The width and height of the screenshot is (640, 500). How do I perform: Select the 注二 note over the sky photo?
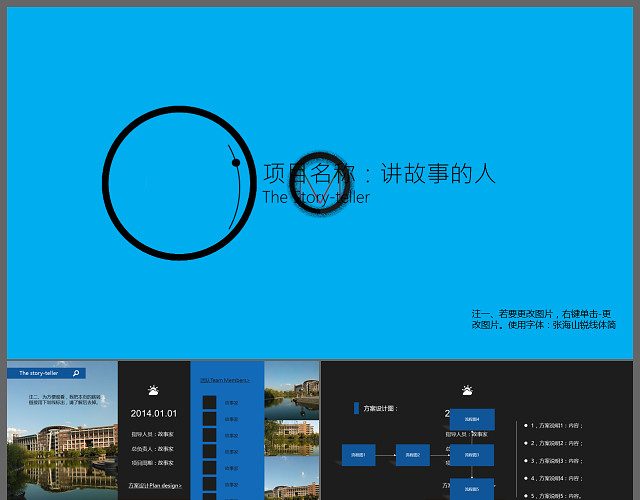coord(64,399)
